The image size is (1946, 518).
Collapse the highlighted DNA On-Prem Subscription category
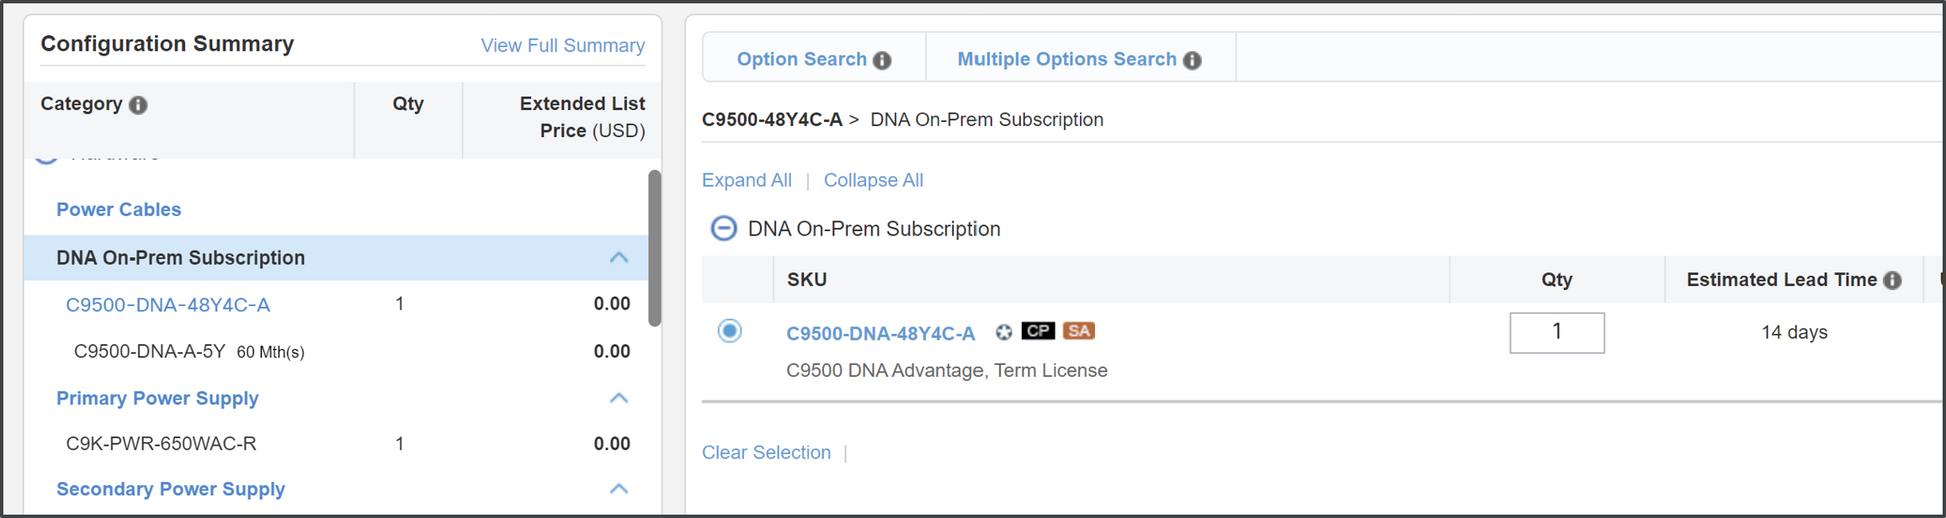pyautogui.click(x=619, y=258)
